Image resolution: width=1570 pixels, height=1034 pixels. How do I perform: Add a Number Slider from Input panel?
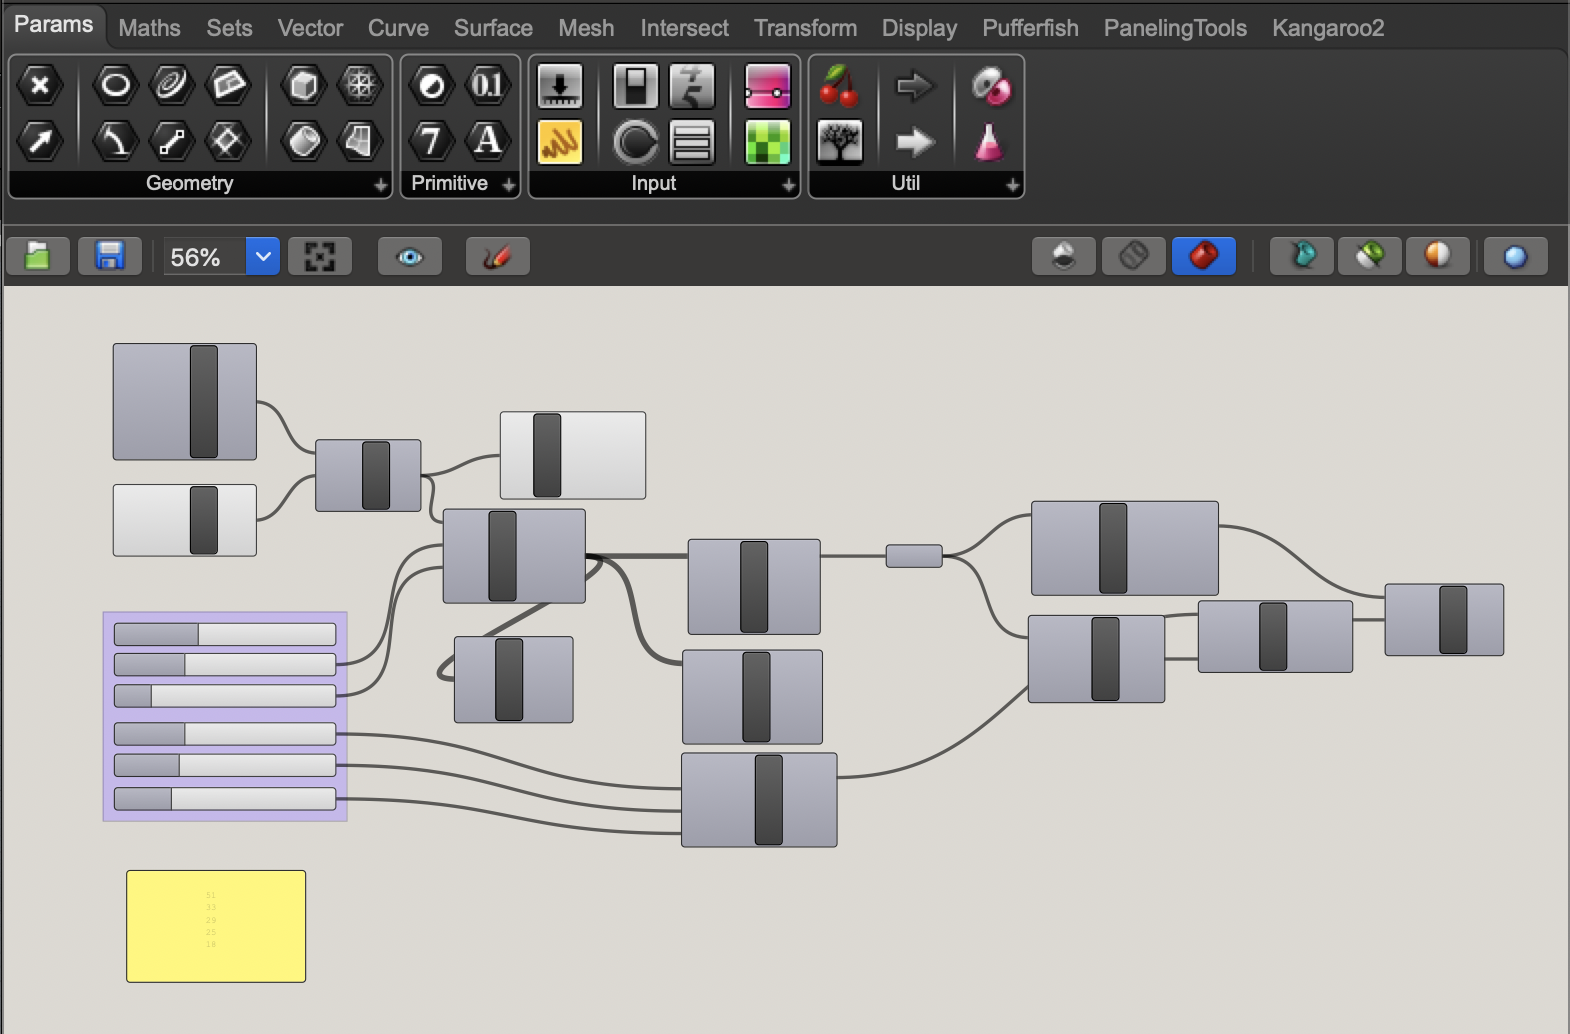coord(560,86)
